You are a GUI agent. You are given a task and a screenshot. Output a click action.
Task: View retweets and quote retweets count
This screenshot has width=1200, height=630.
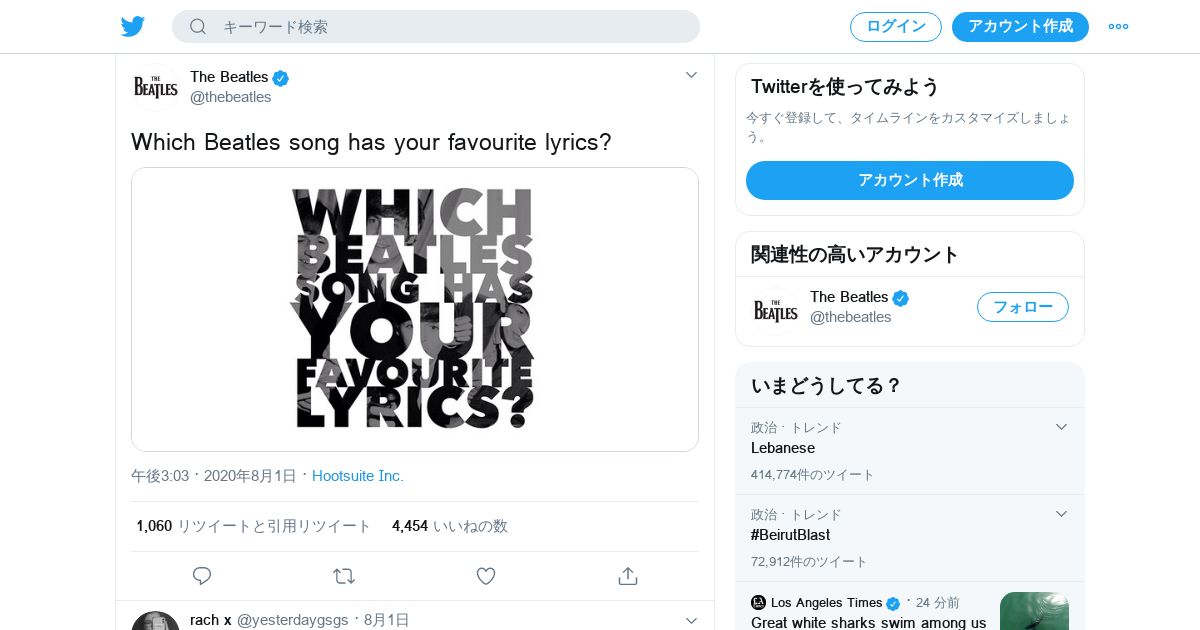click(254, 526)
